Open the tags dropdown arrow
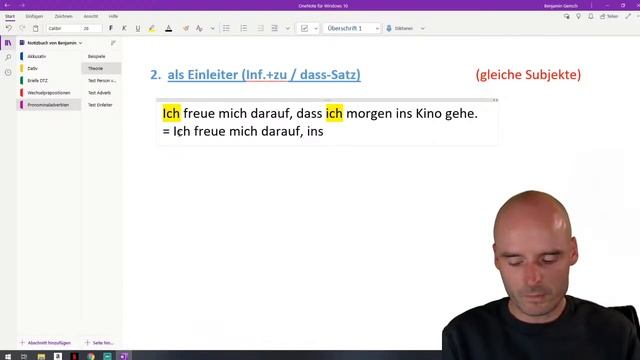 (316, 29)
